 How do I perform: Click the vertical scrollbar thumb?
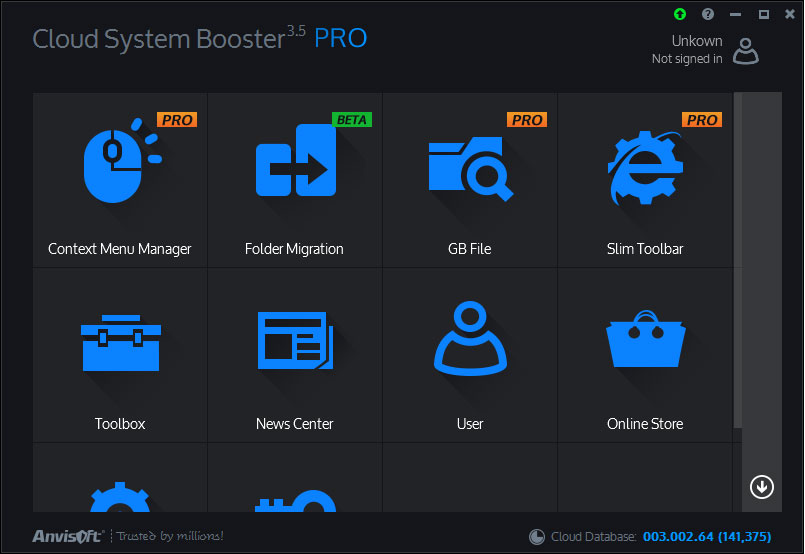point(738,259)
